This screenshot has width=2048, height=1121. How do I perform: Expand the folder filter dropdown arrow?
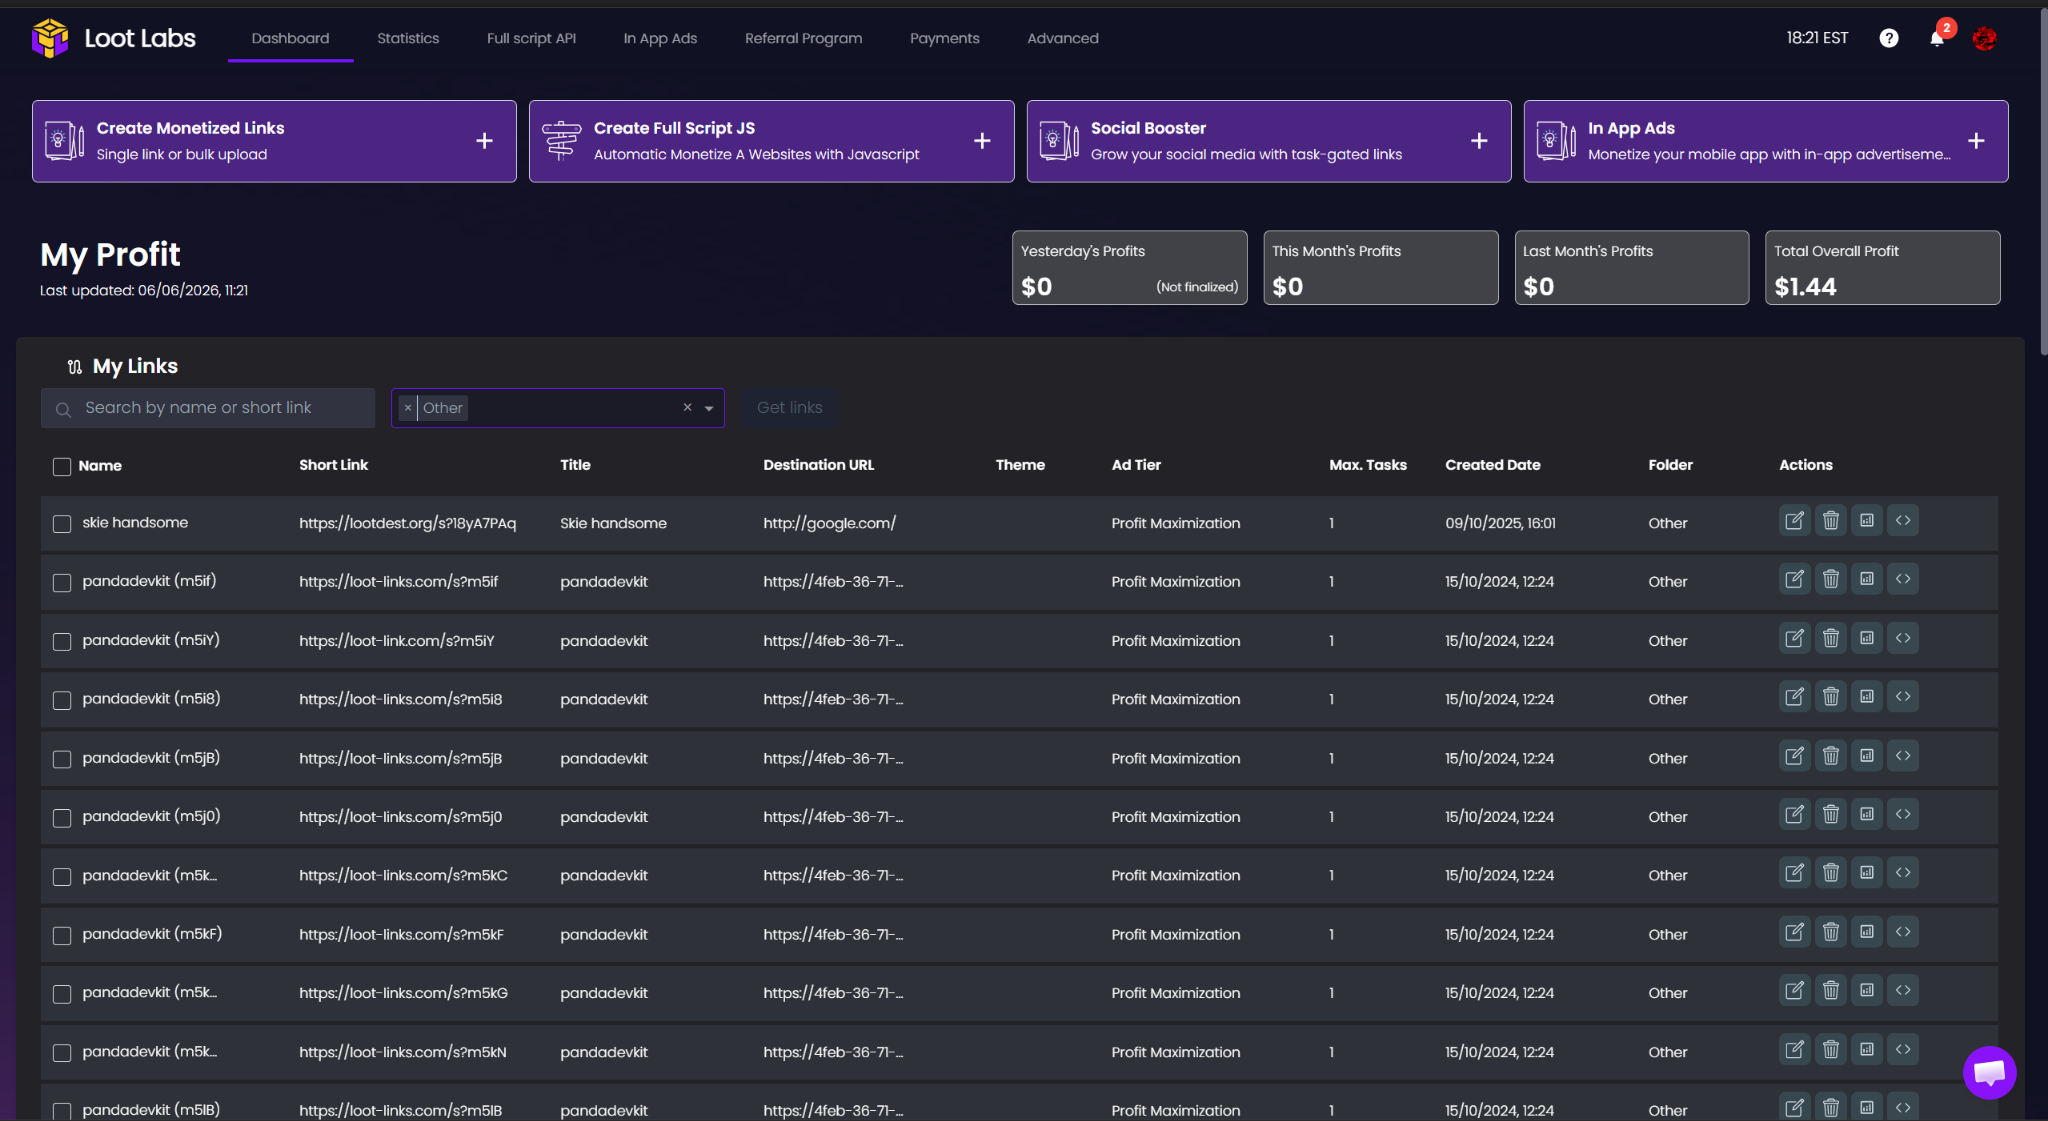[x=709, y=408]
